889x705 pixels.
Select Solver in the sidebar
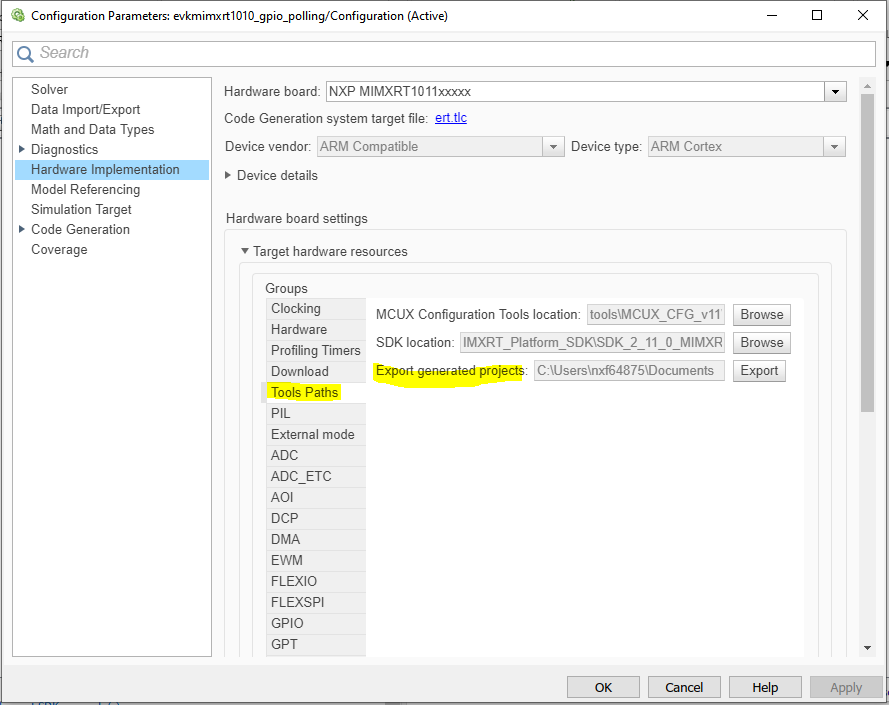49,89
